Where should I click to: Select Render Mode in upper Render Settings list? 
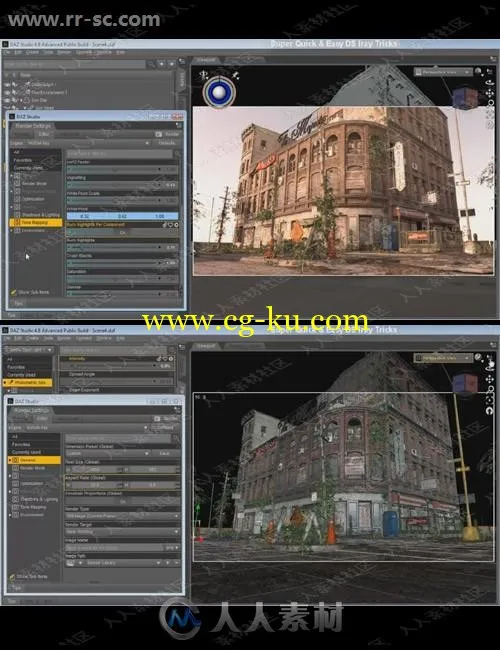tap(32, 183)
